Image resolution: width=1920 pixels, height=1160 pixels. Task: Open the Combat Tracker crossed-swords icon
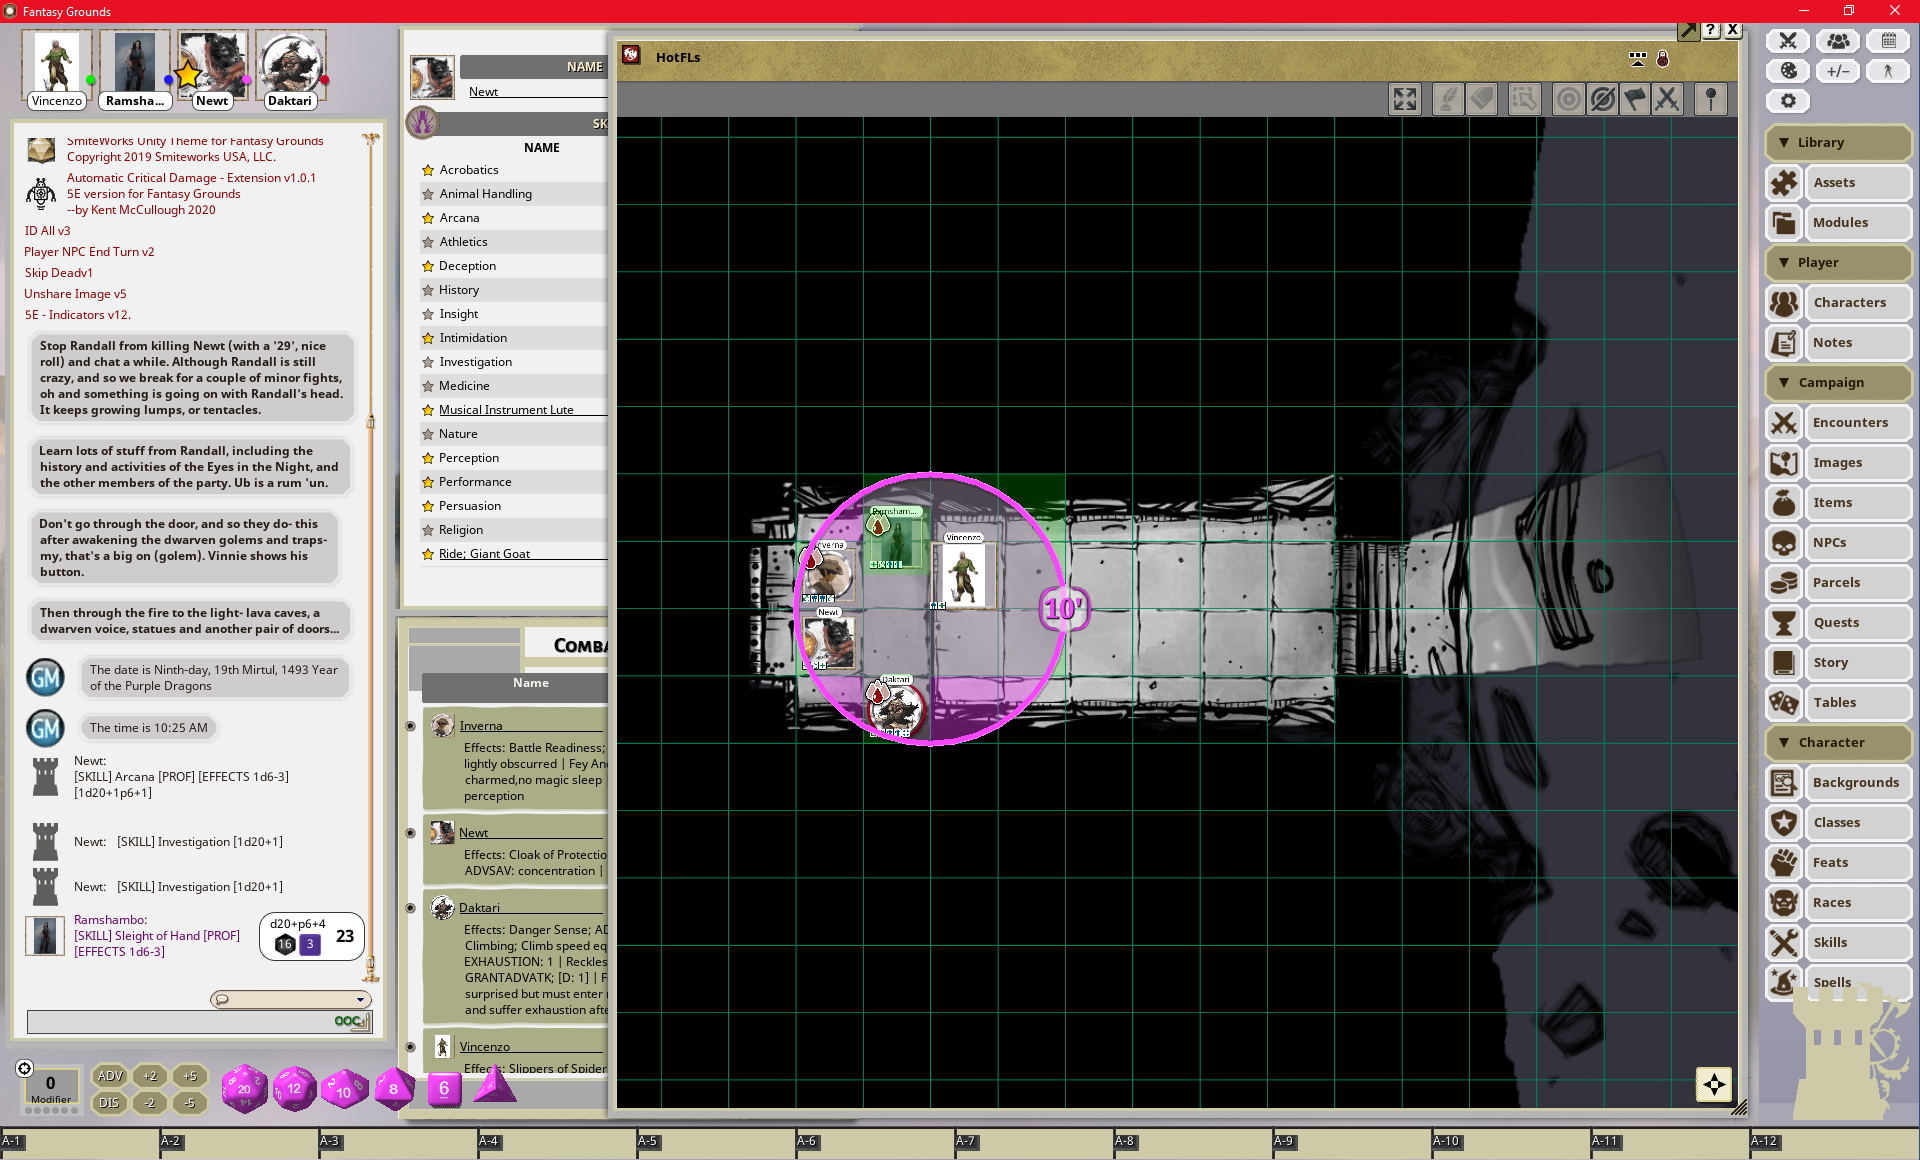coord(1788,41)
